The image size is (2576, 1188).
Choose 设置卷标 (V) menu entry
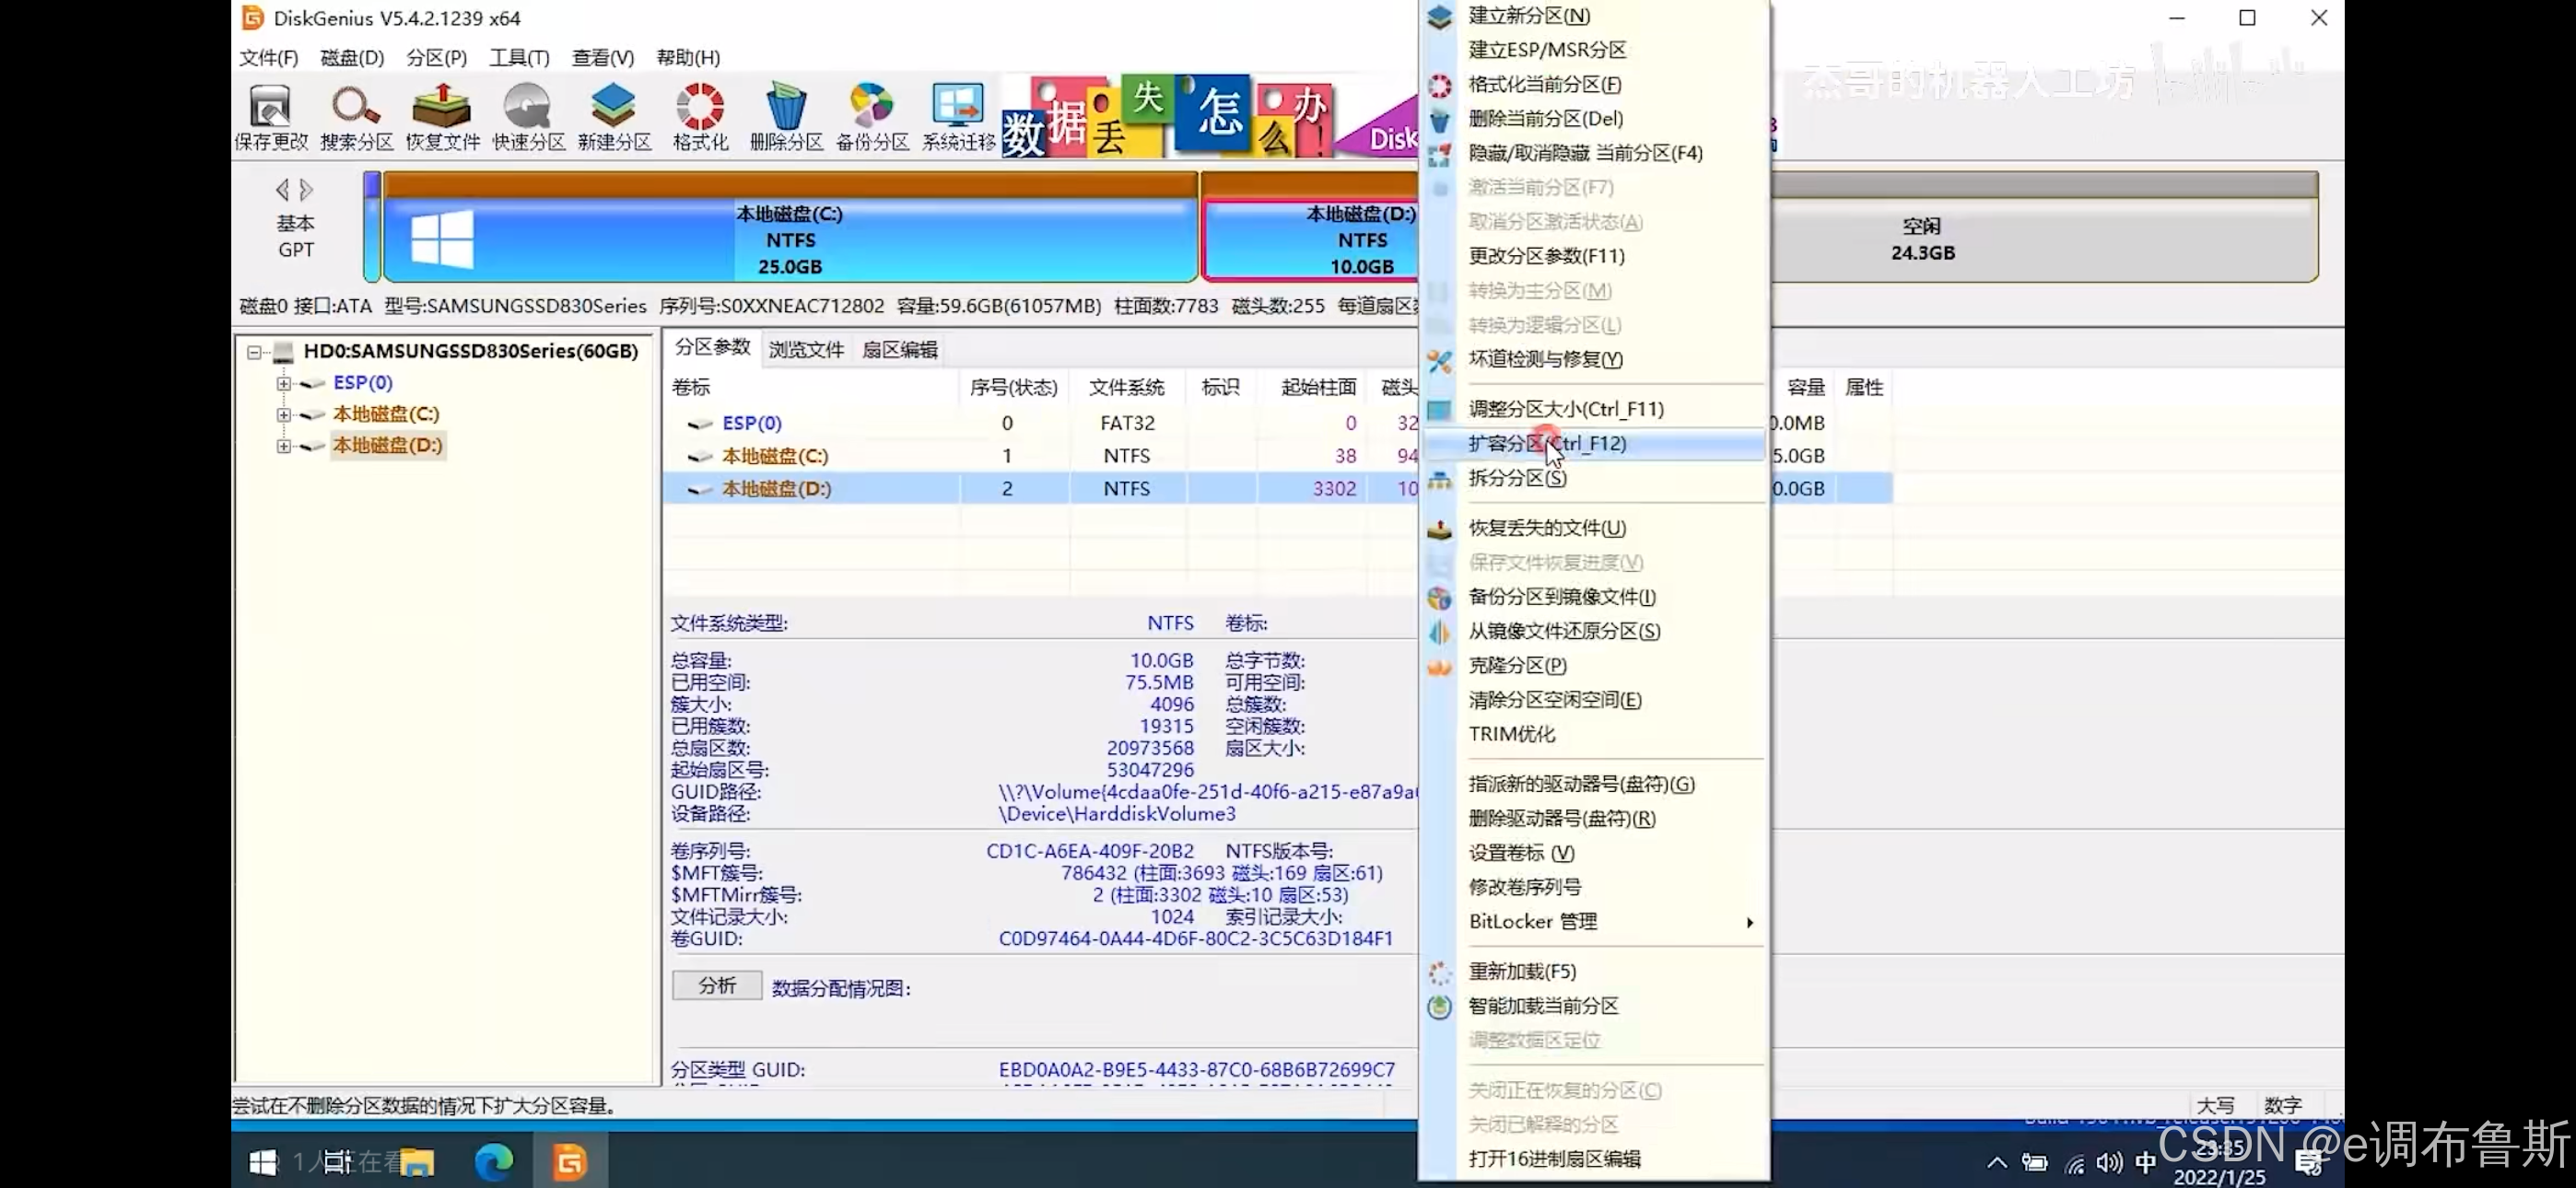point(1594,853)
